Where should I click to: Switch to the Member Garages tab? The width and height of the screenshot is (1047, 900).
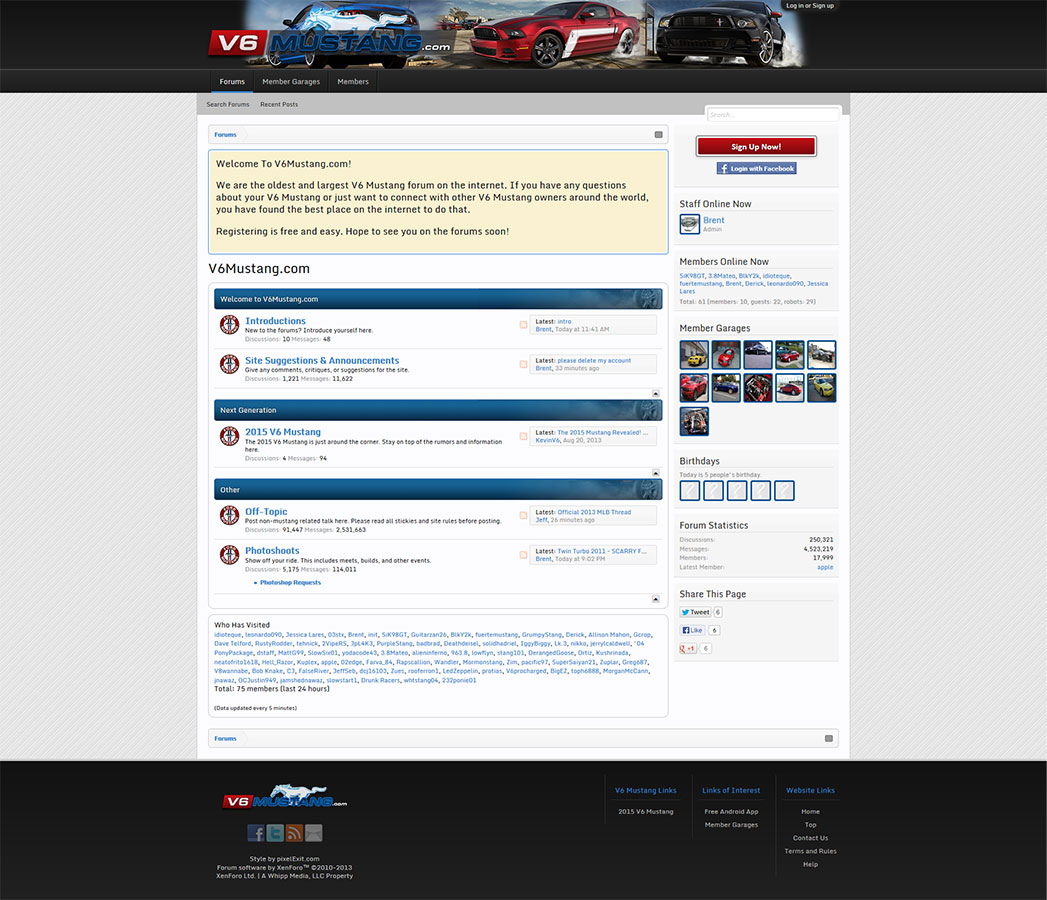click(x=291, y=81)
